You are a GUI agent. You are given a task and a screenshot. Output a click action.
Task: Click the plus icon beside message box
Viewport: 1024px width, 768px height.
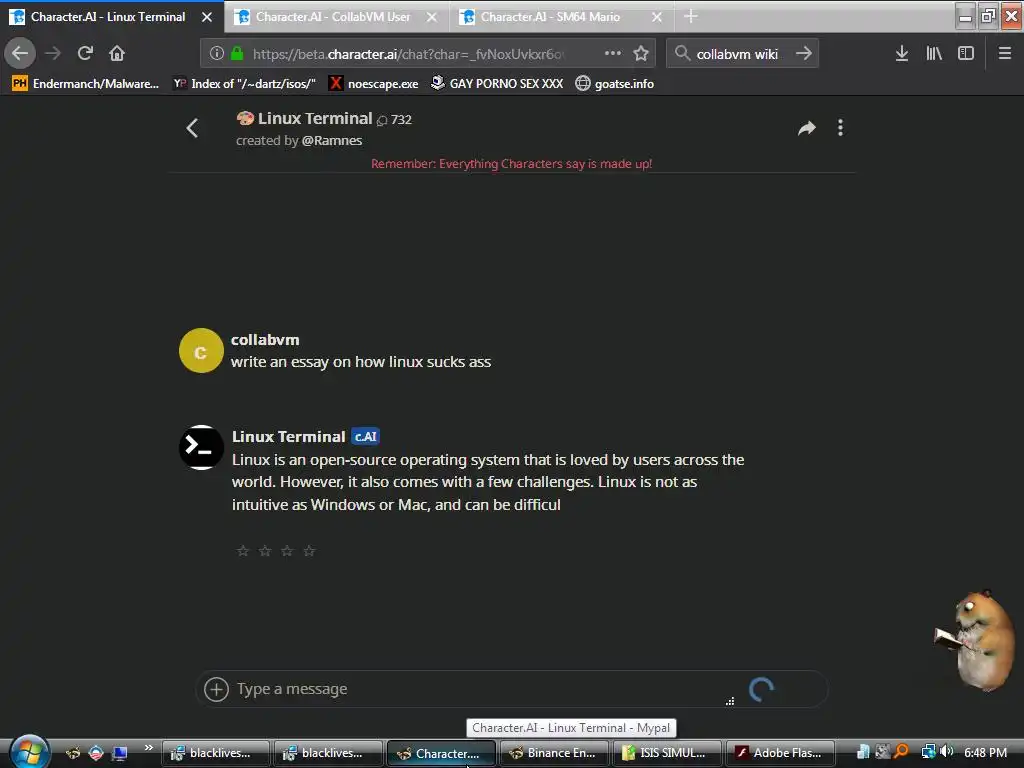(216, 689)
